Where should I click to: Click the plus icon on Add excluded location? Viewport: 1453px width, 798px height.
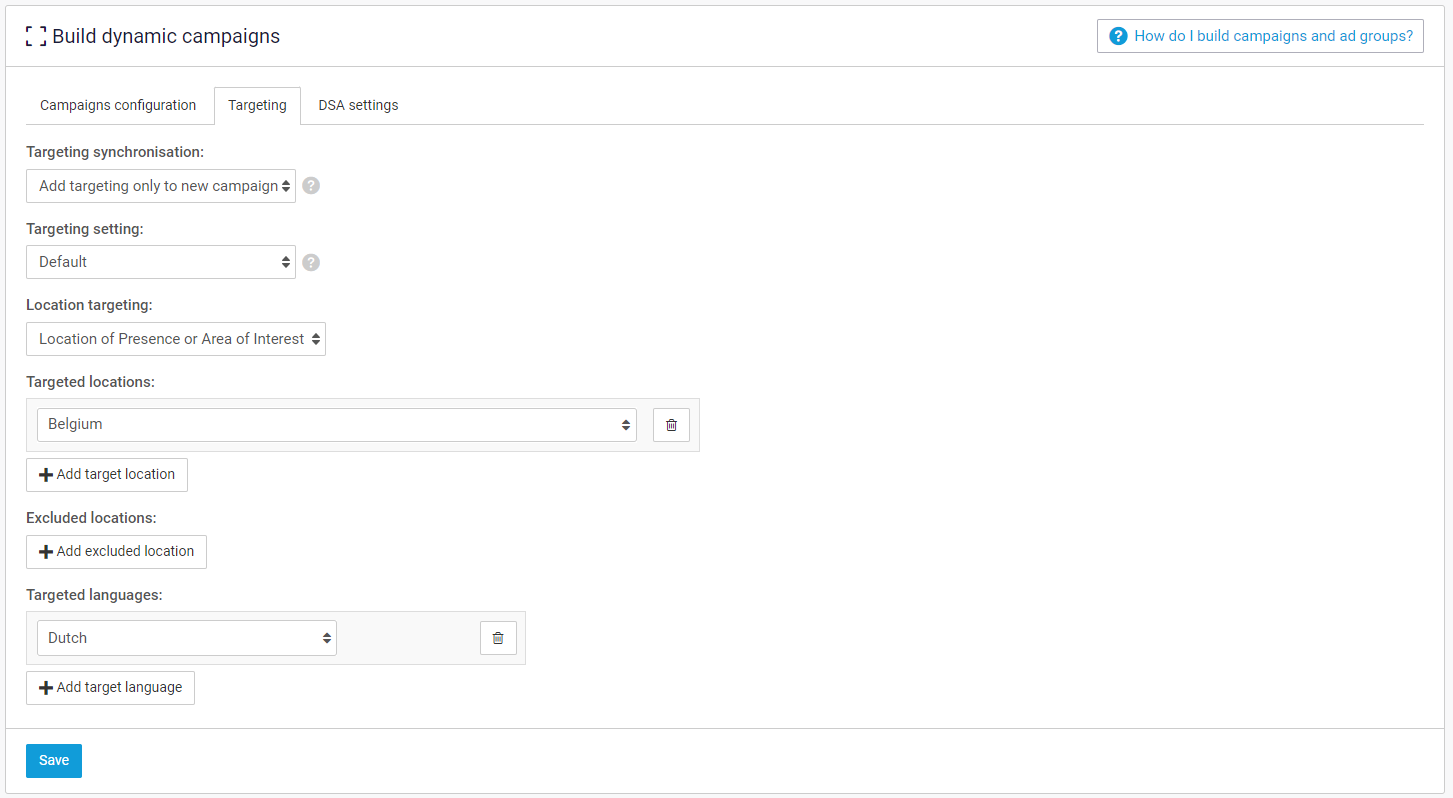(x=45, y=552)
